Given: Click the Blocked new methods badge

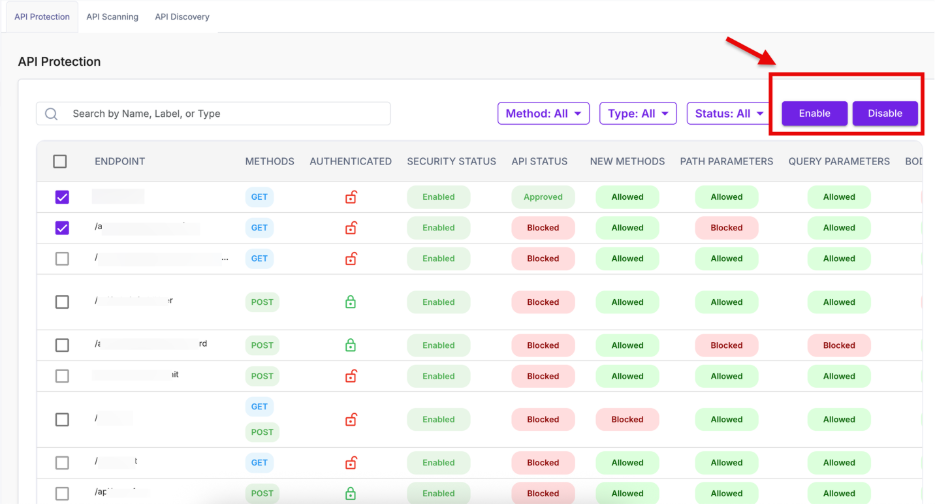Looking at the screenshot, I should [x=627, y=419].
